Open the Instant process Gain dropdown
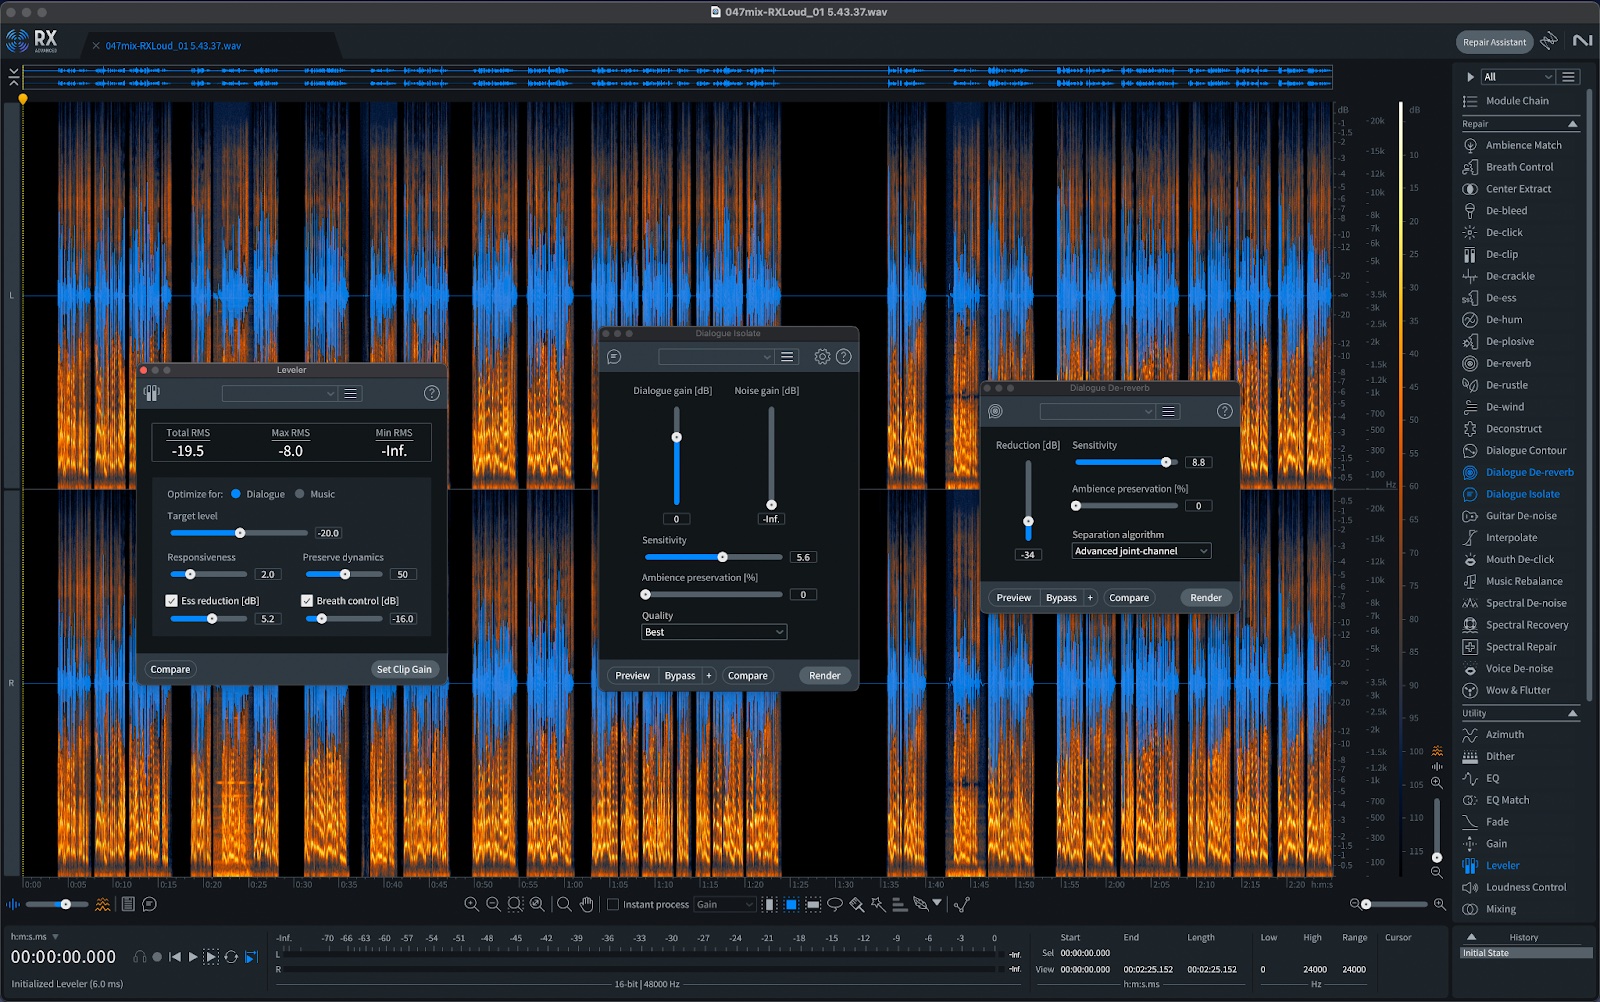 click(x=724, y=904)
